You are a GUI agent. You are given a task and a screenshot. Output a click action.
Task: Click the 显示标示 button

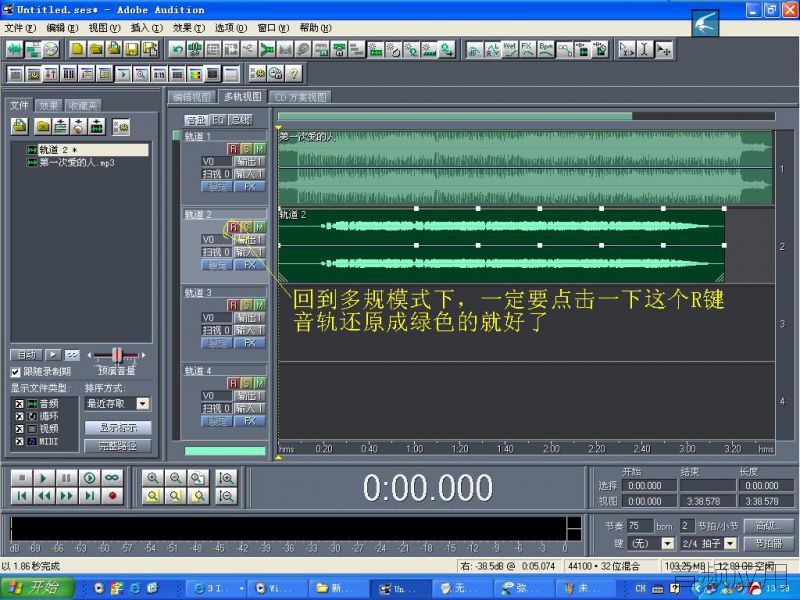click(118, 428)
